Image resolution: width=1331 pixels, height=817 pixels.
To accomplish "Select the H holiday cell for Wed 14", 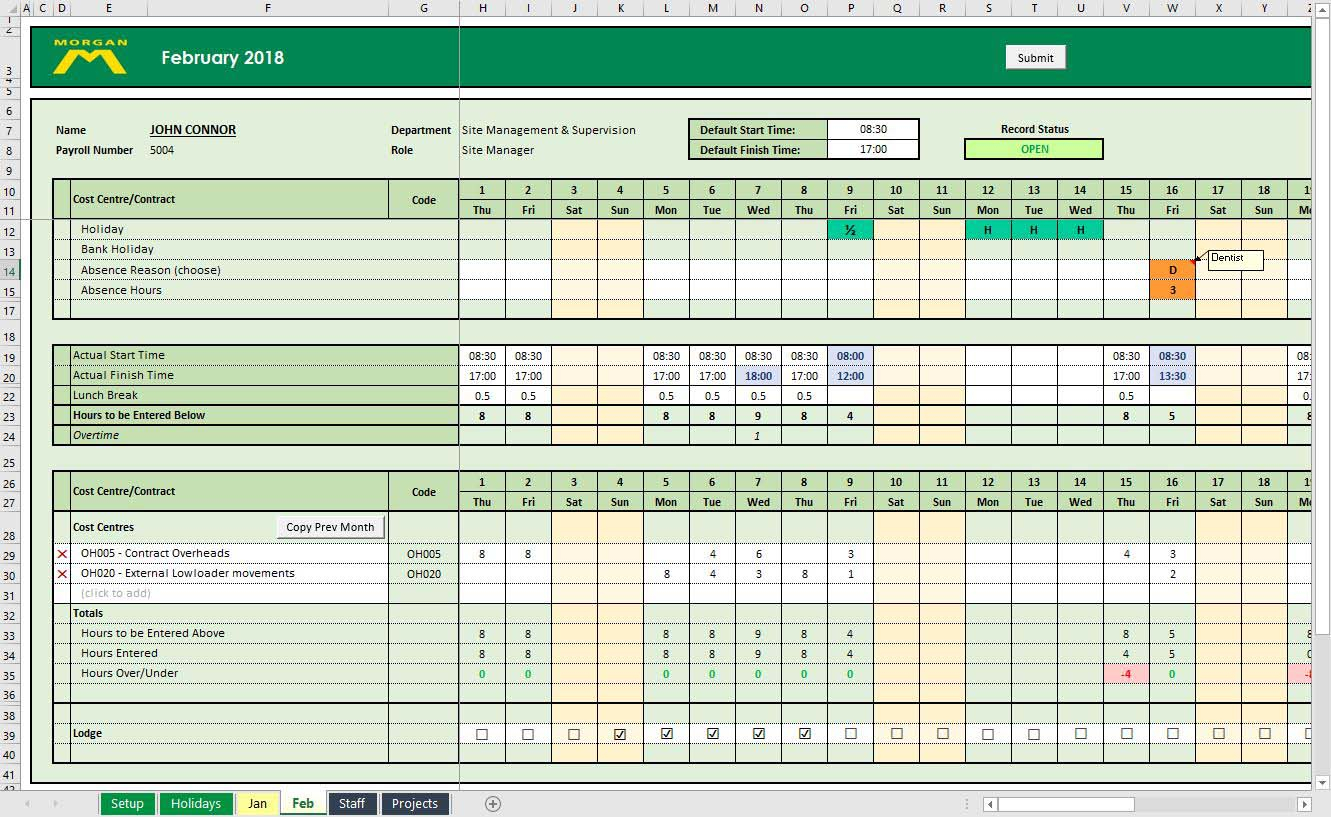I will [1080, 230].
